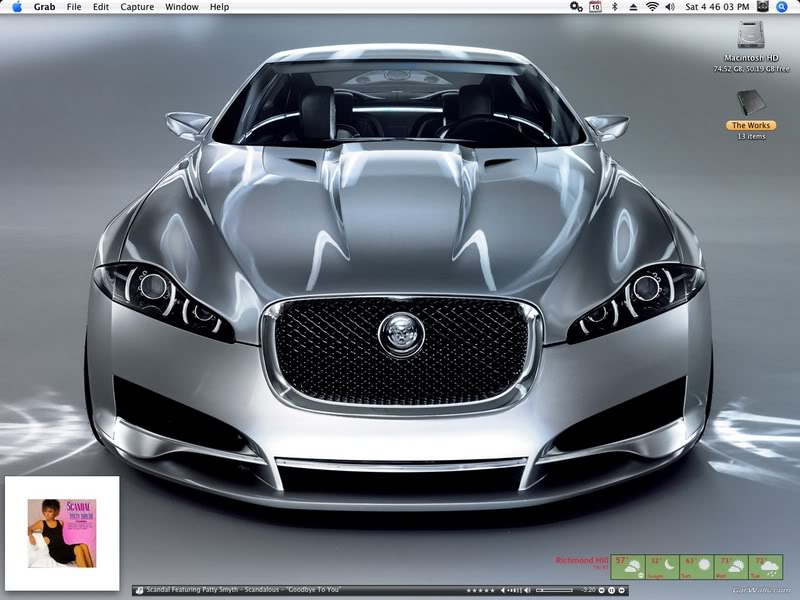The width and height of the screenshot is (800, 600).
Task: Open the calendar menu bar icon
Action: click(x=595, y=7)
